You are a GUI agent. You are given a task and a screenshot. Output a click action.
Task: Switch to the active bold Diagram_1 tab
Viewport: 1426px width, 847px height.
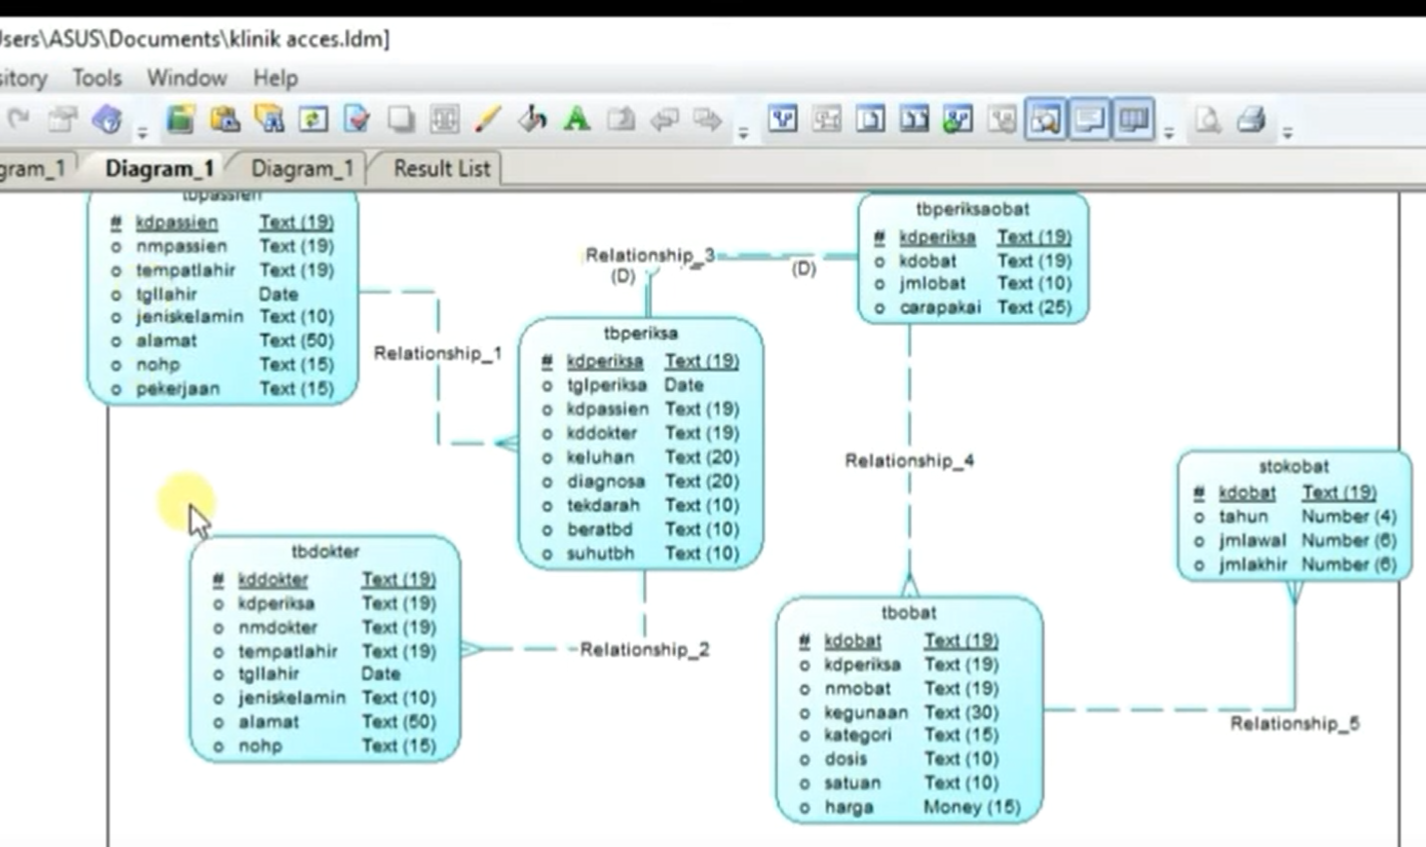point(159,168)
